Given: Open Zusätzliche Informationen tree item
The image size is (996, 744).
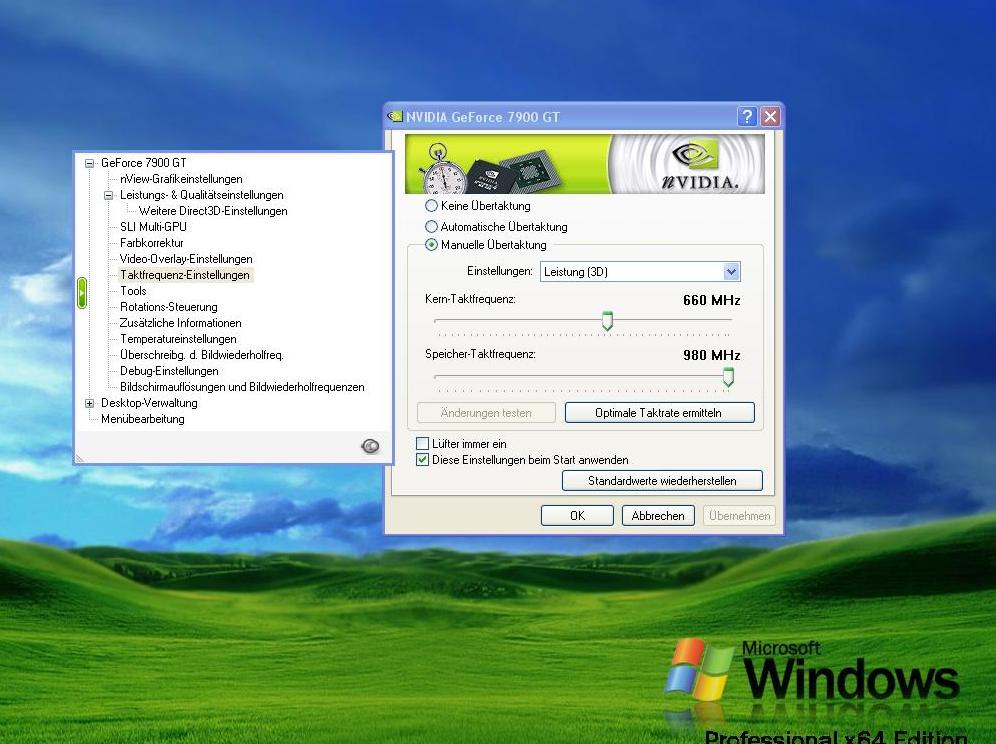Looking at the screenshot, I should 180,323.
